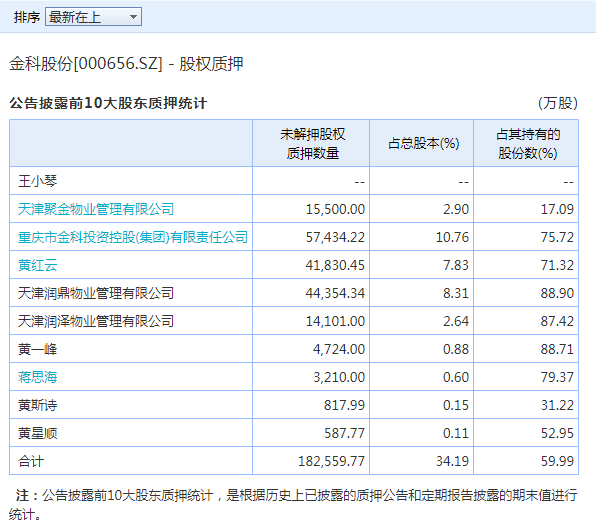Click the value 15,500.00
The image size is (596, 529).
(x=335, y=209)
